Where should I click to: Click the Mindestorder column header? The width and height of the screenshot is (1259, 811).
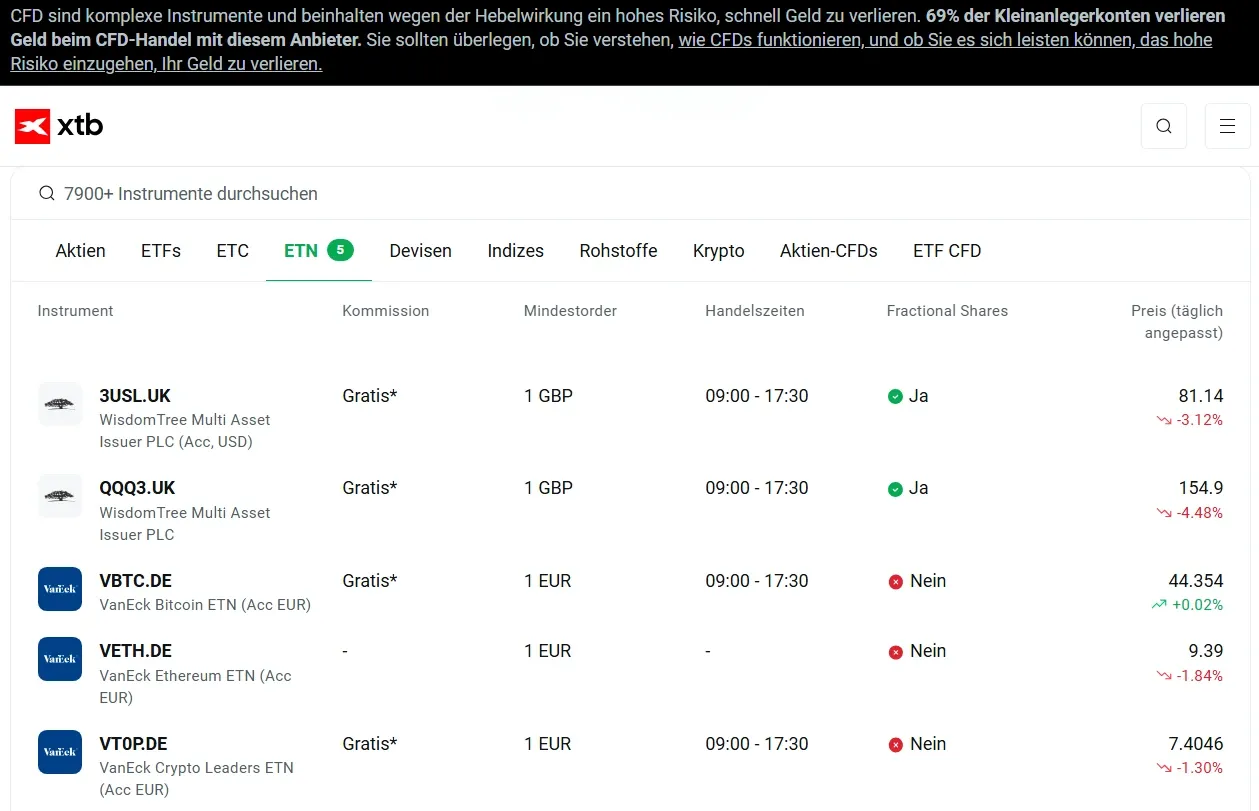[x=570, y=311]
